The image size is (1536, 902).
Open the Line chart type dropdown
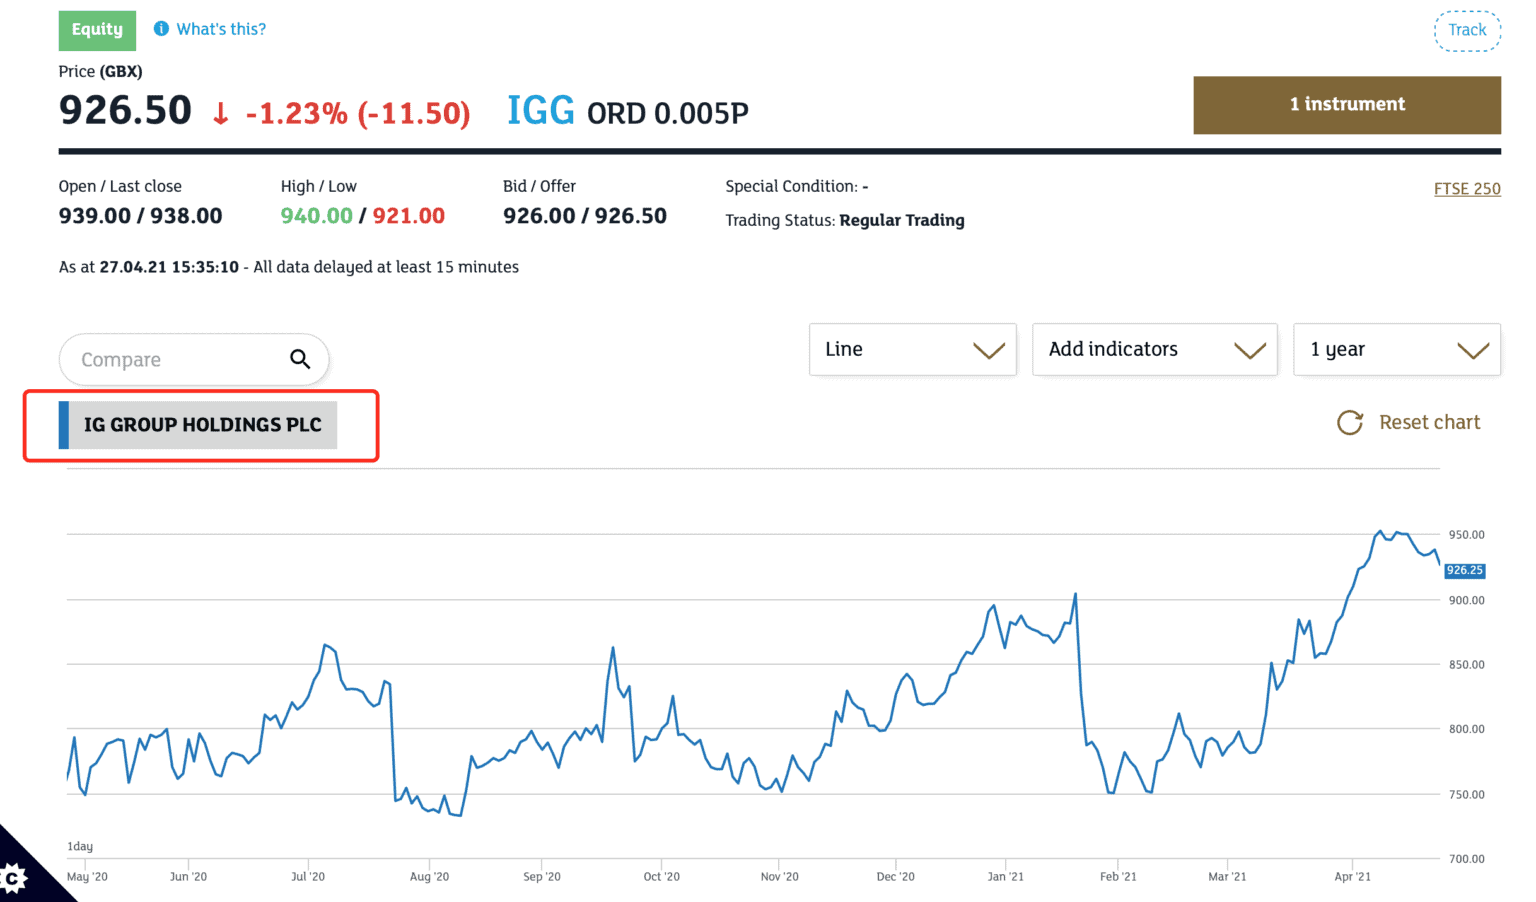[x=912, y=349]
